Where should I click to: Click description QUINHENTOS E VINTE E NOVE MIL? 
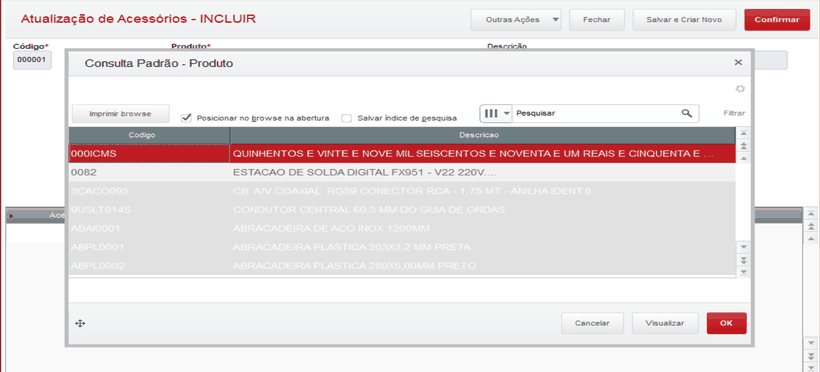click(x=482, y=154)
